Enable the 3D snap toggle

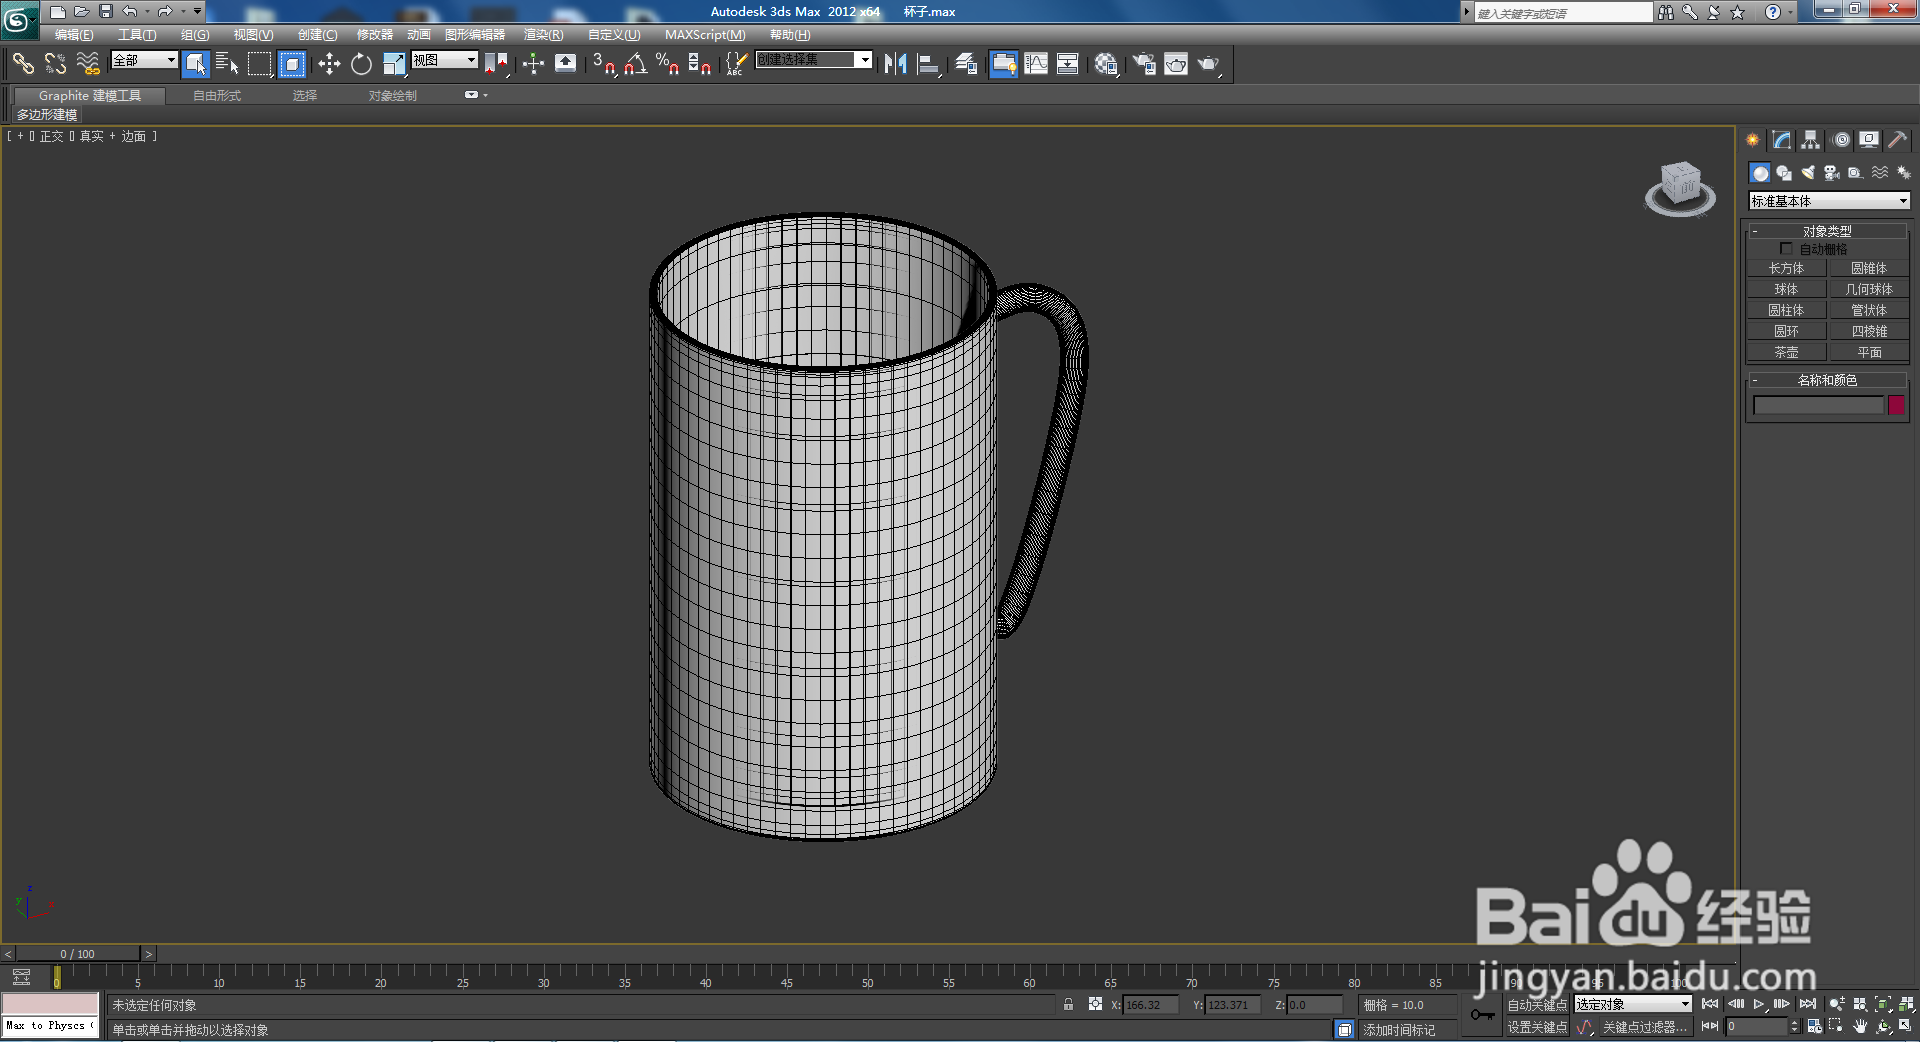600,64
